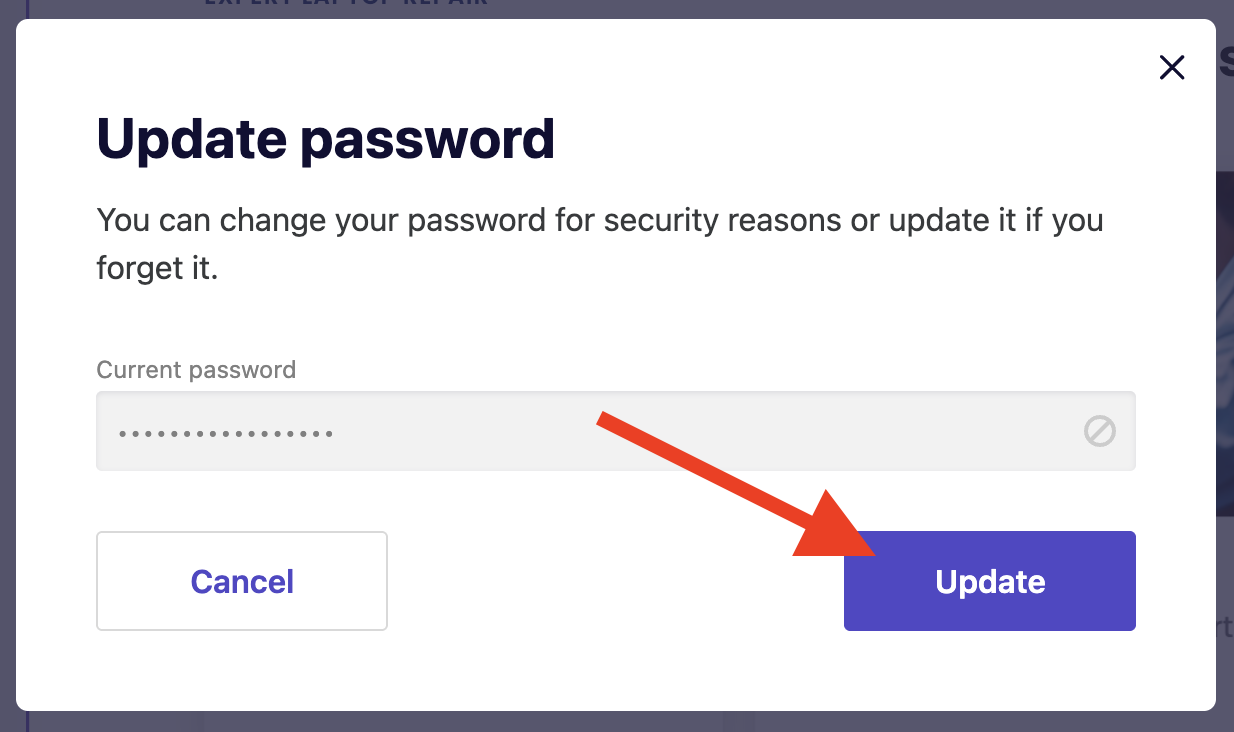Screen dimensions: 1234x732
Task: Focus the Current password input field
Action: pos(600,431)
